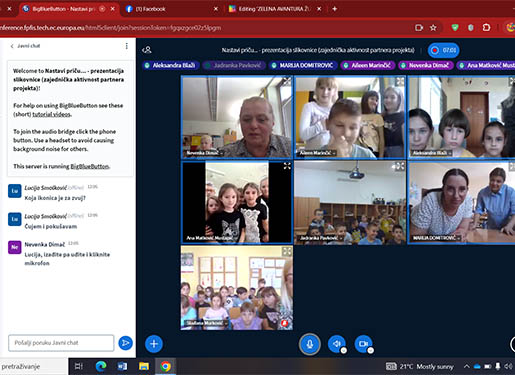Open the volume control tray icon

[508, 367]
